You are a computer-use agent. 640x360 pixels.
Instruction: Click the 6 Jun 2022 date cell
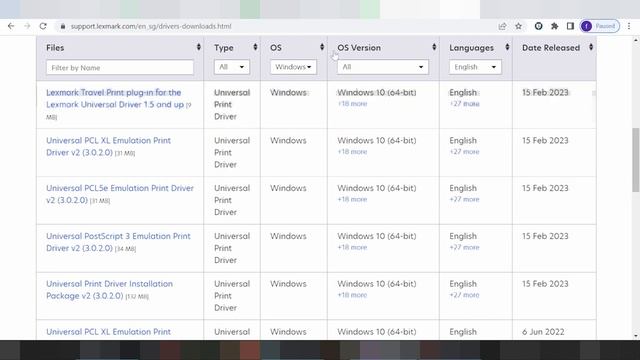[543, 331]
